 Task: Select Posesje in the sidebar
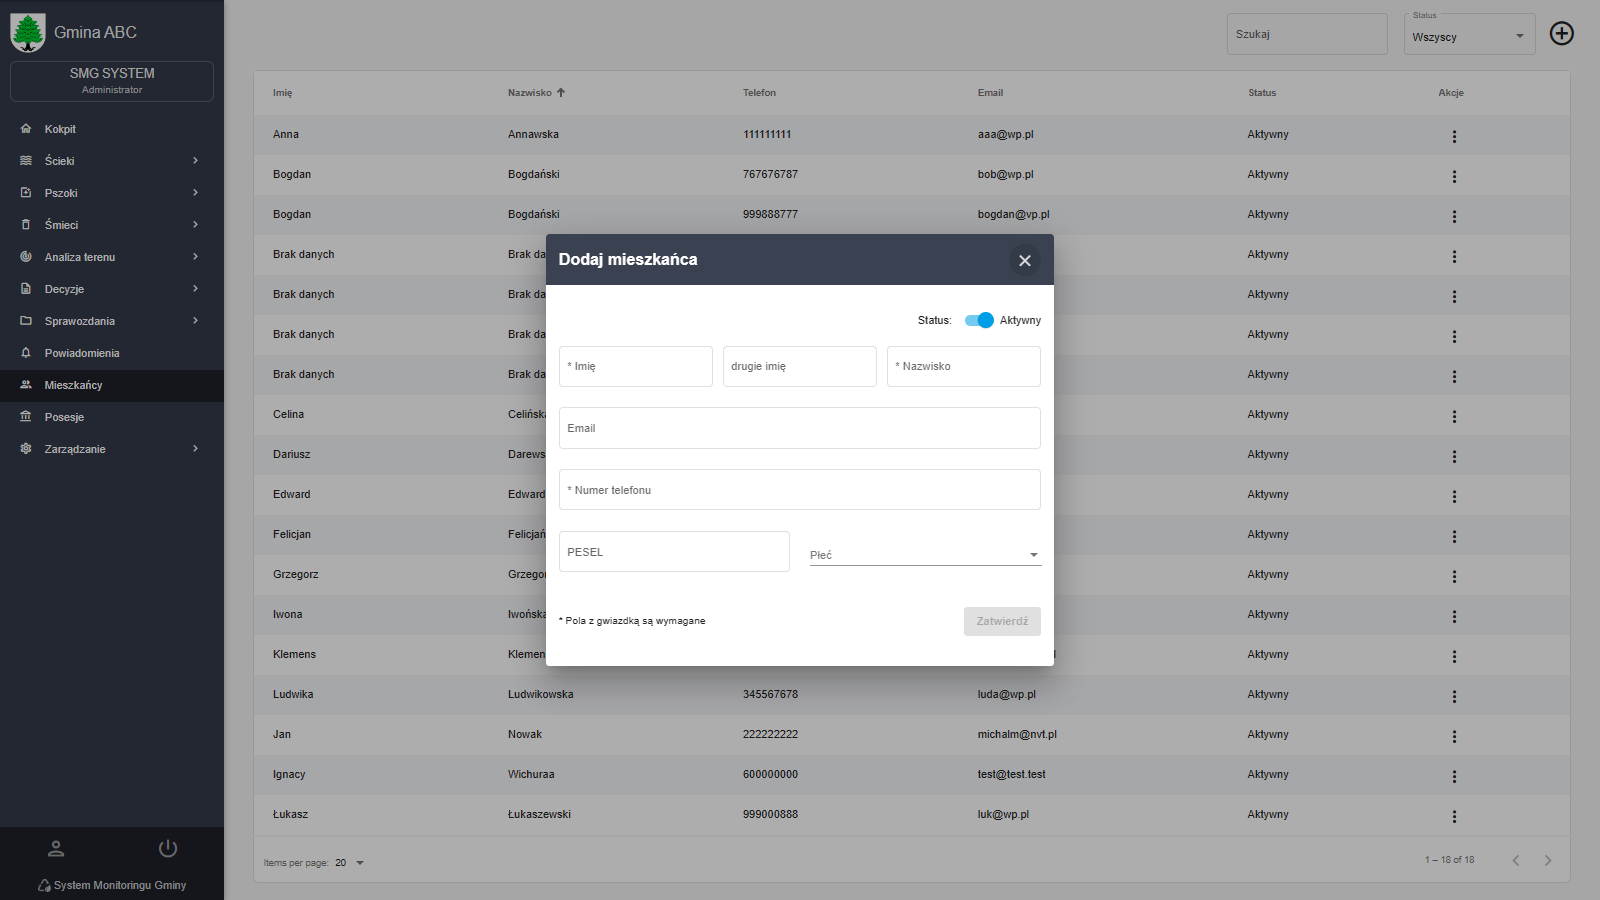click(x=64, y=417)
